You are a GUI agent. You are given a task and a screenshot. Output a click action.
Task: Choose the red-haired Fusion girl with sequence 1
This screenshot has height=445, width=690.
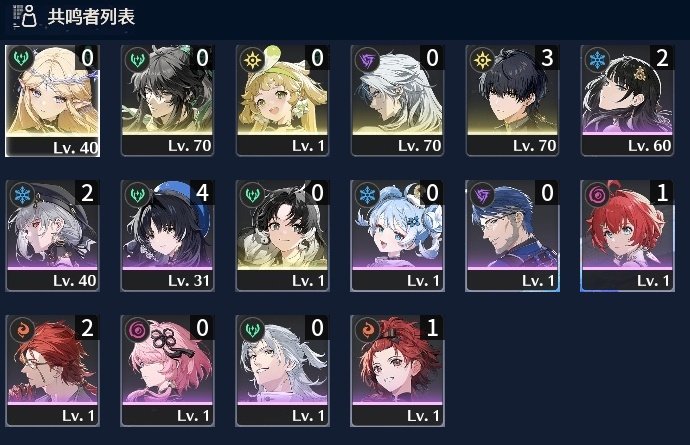397,371
